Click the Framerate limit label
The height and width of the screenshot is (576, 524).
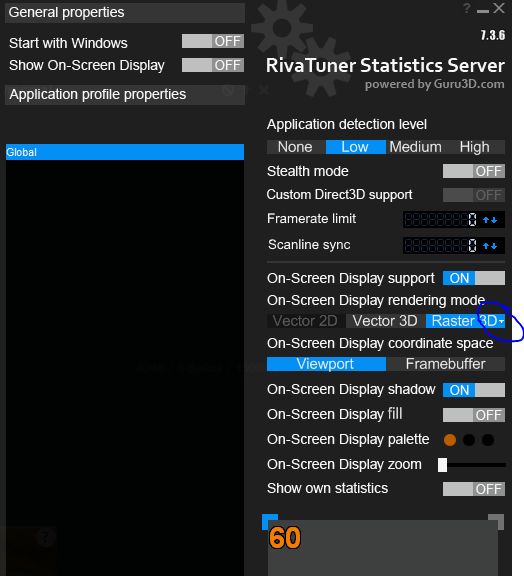point(311,219)
